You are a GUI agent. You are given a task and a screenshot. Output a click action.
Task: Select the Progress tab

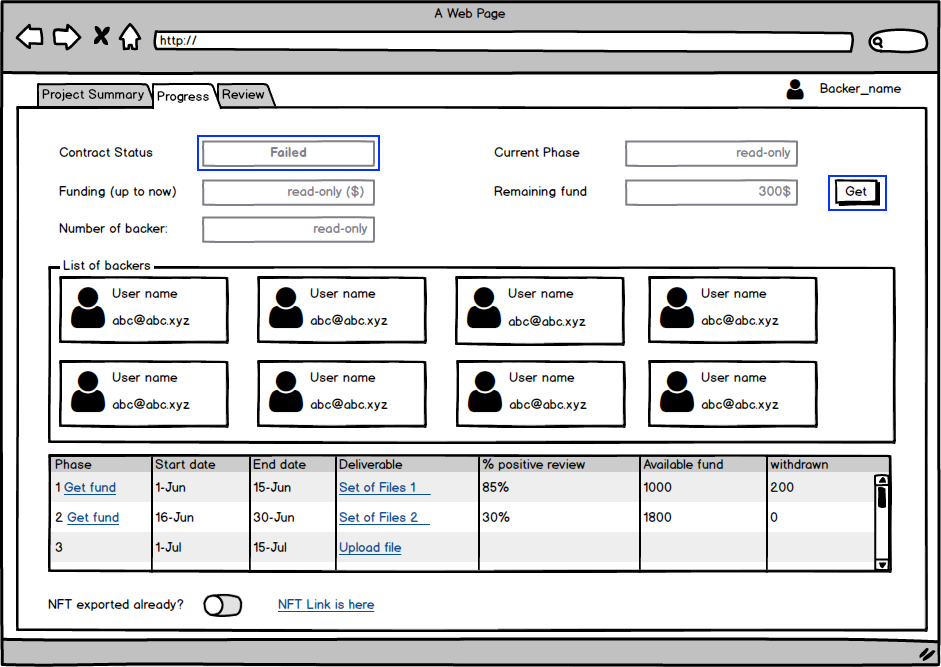pyautogui.click(x=183, y=96)
